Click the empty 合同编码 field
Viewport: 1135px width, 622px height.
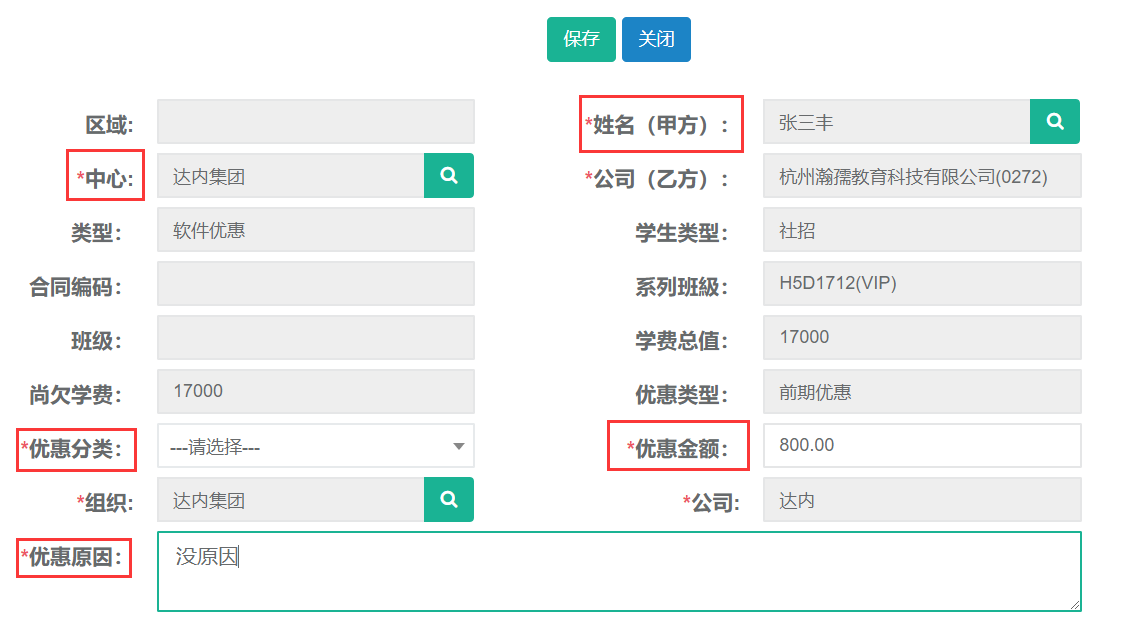click(x=315, y=284)
